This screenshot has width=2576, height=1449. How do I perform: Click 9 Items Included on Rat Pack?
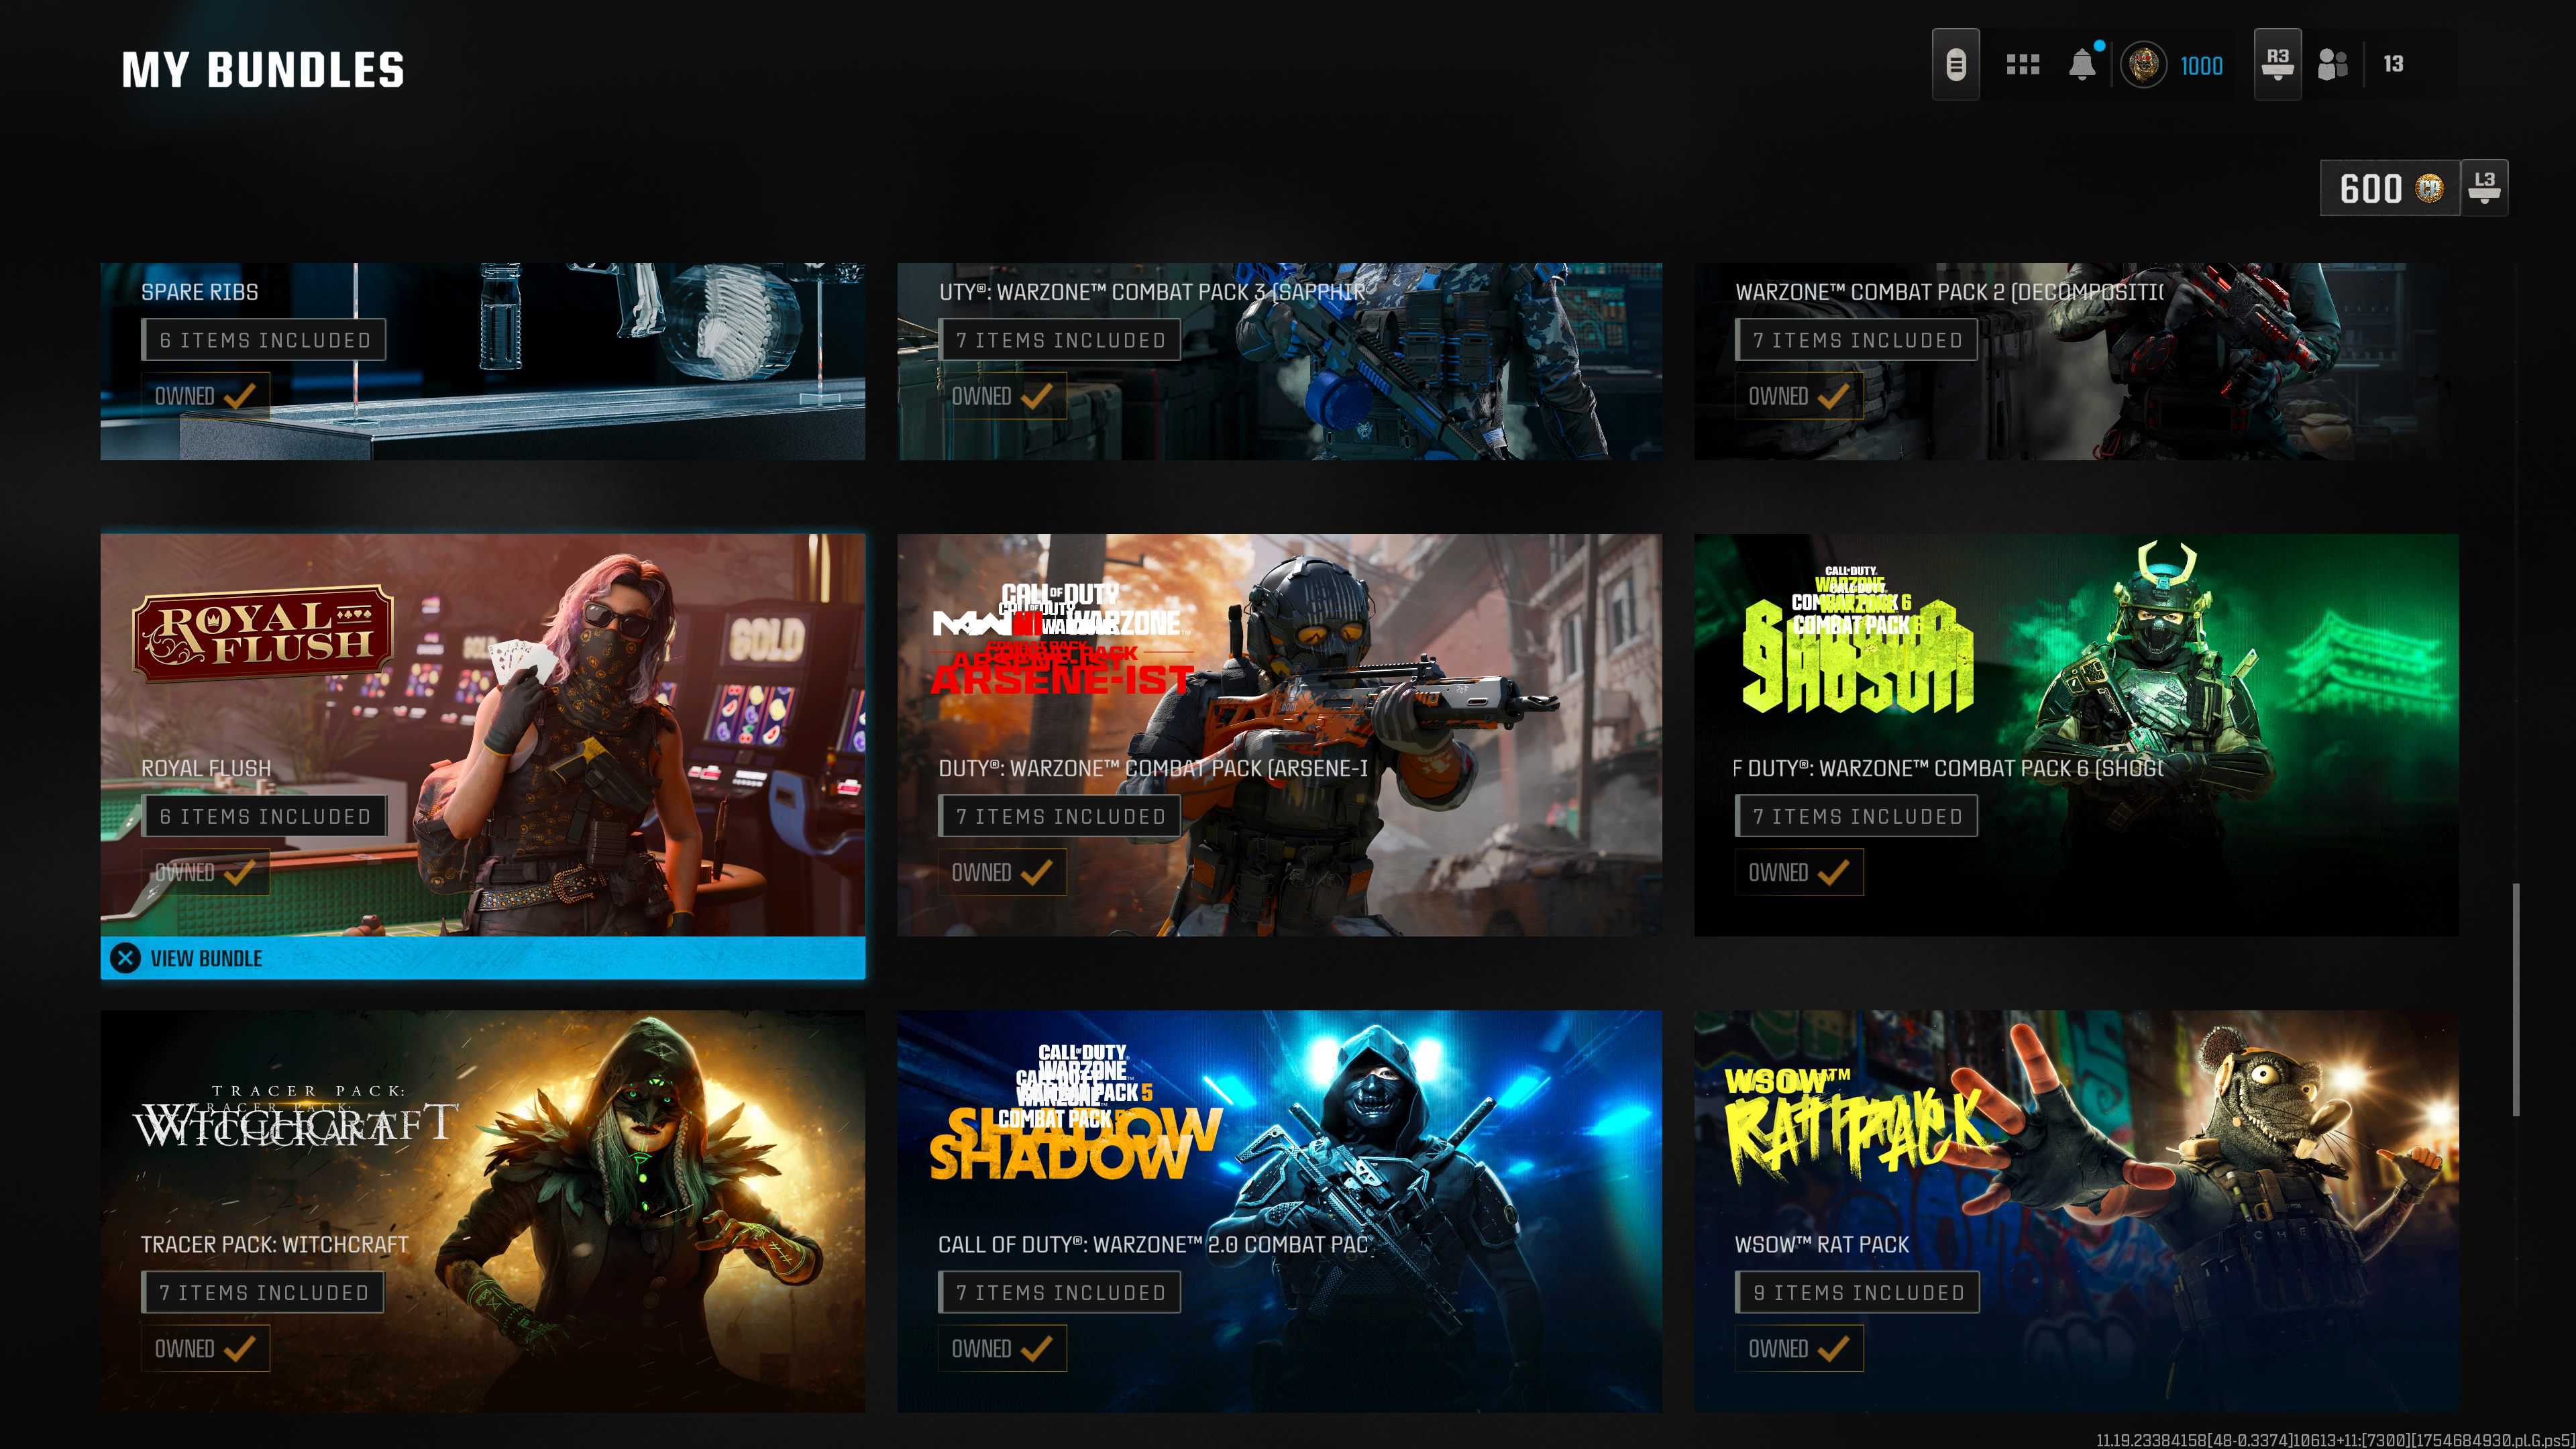1857,1292
